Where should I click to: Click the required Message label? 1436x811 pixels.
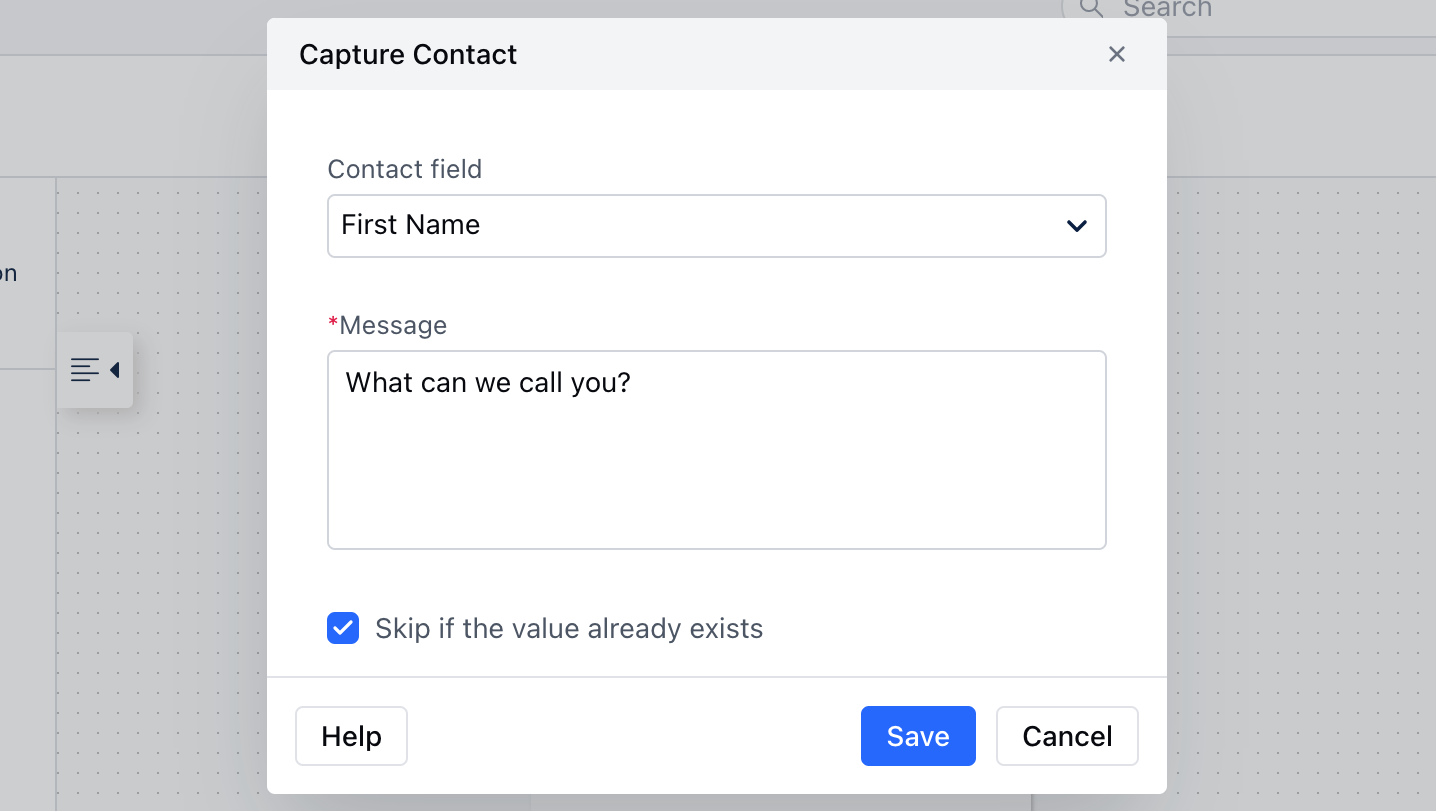[x=388, y=325]
